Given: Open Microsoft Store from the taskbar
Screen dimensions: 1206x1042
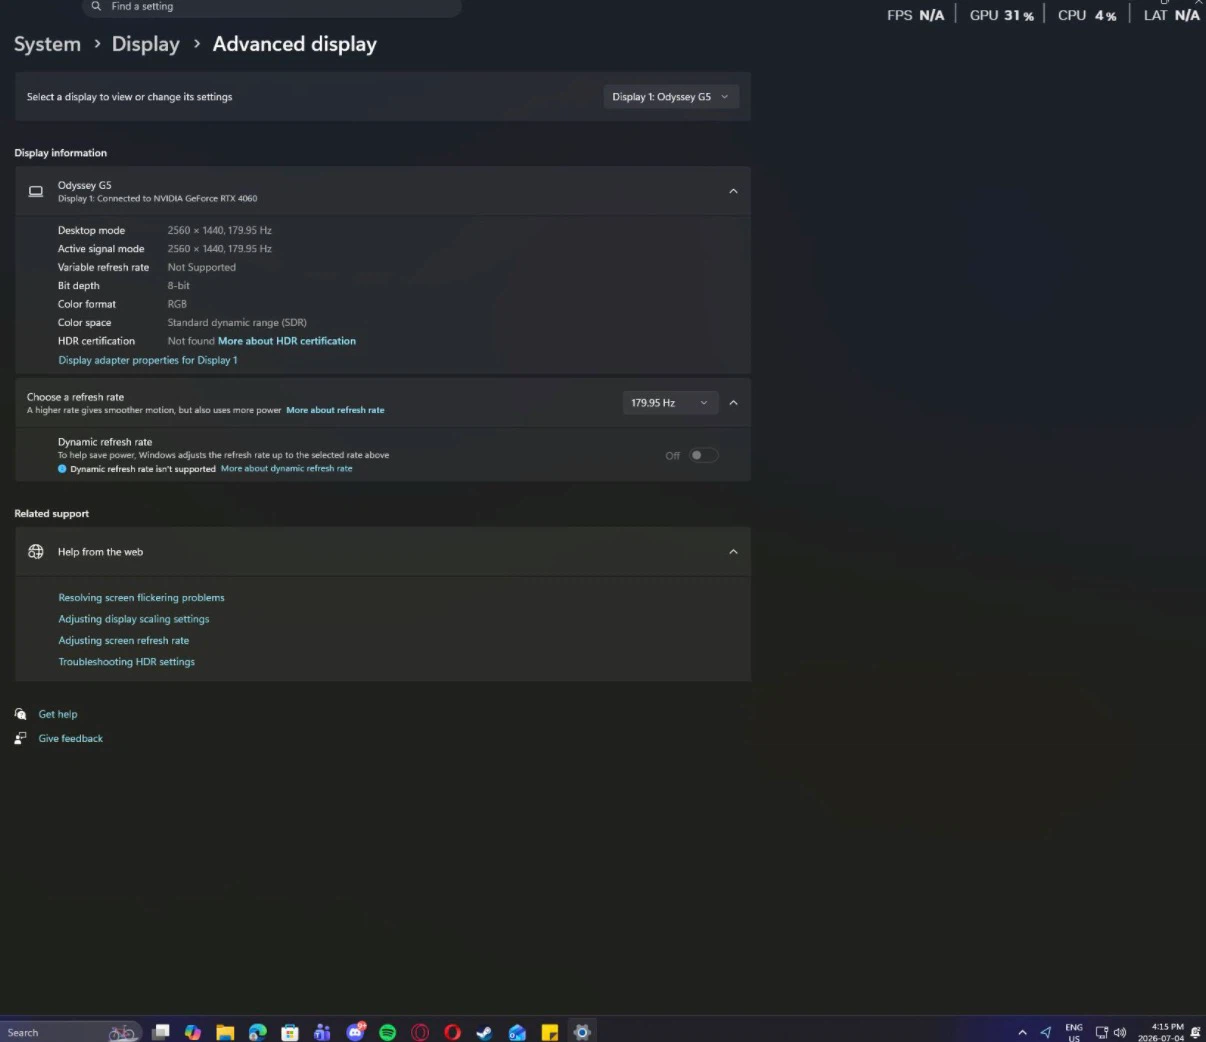Looking at the screenshot, I should 290,1032.
